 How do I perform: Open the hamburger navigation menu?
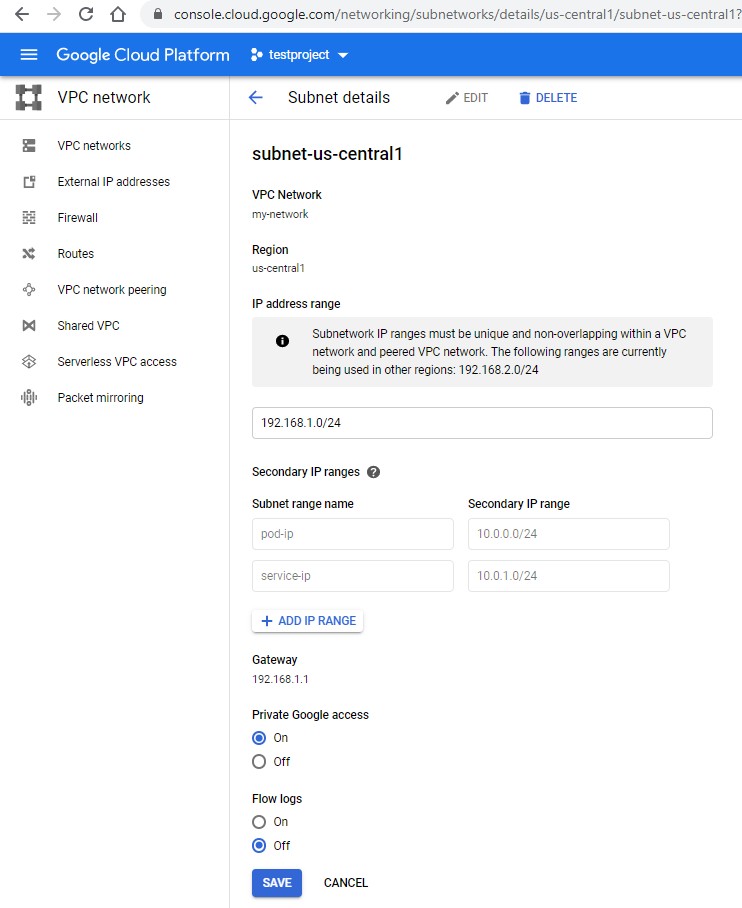(x=29, y=54)
